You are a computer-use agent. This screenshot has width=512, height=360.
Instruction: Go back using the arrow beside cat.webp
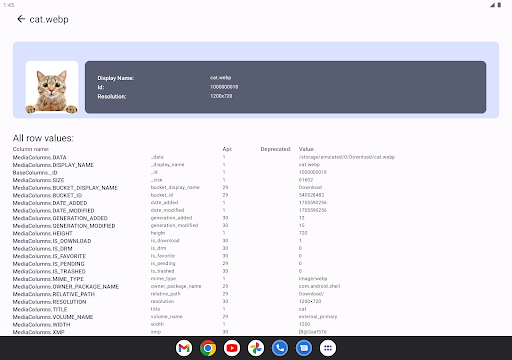[x=21, y=19]
